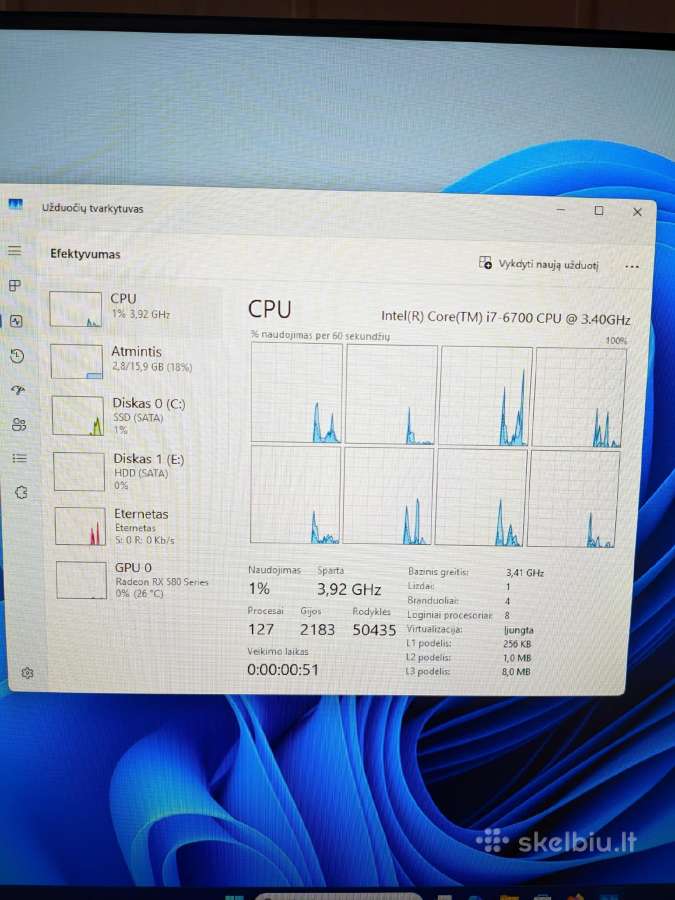This screenshot has height=900, width=675.
Task: Click the Atmintis mini graph thumbnail
Action: tap(76, 362)
